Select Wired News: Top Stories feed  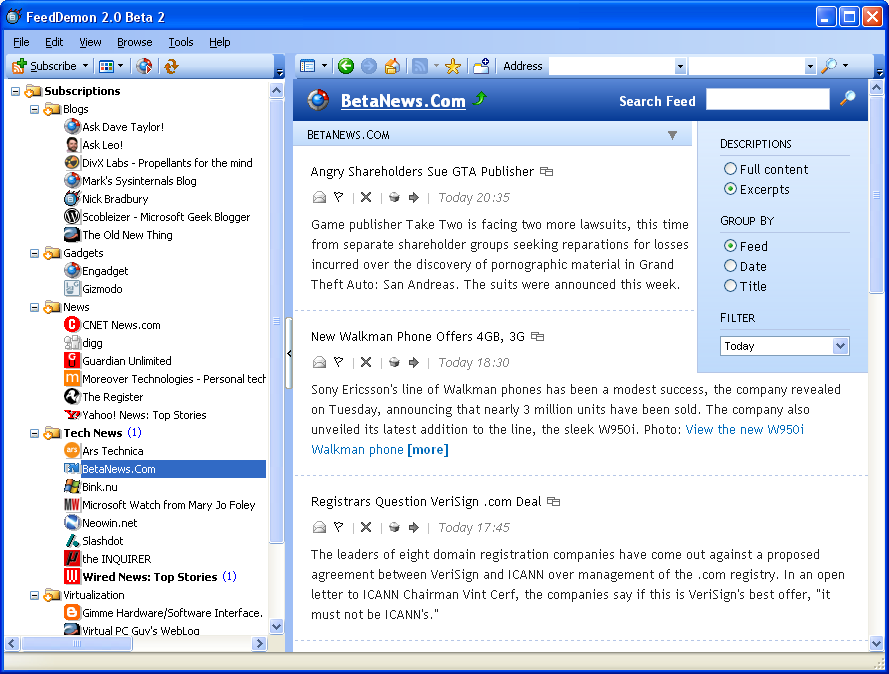(150, 576)
